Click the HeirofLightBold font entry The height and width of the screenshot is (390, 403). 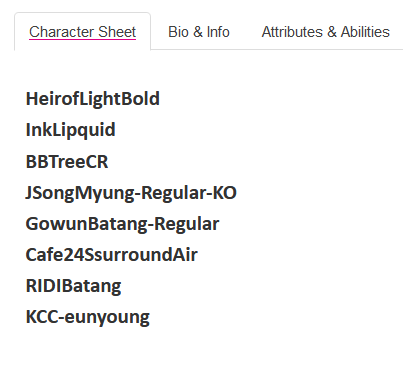(x=93, y=99)
